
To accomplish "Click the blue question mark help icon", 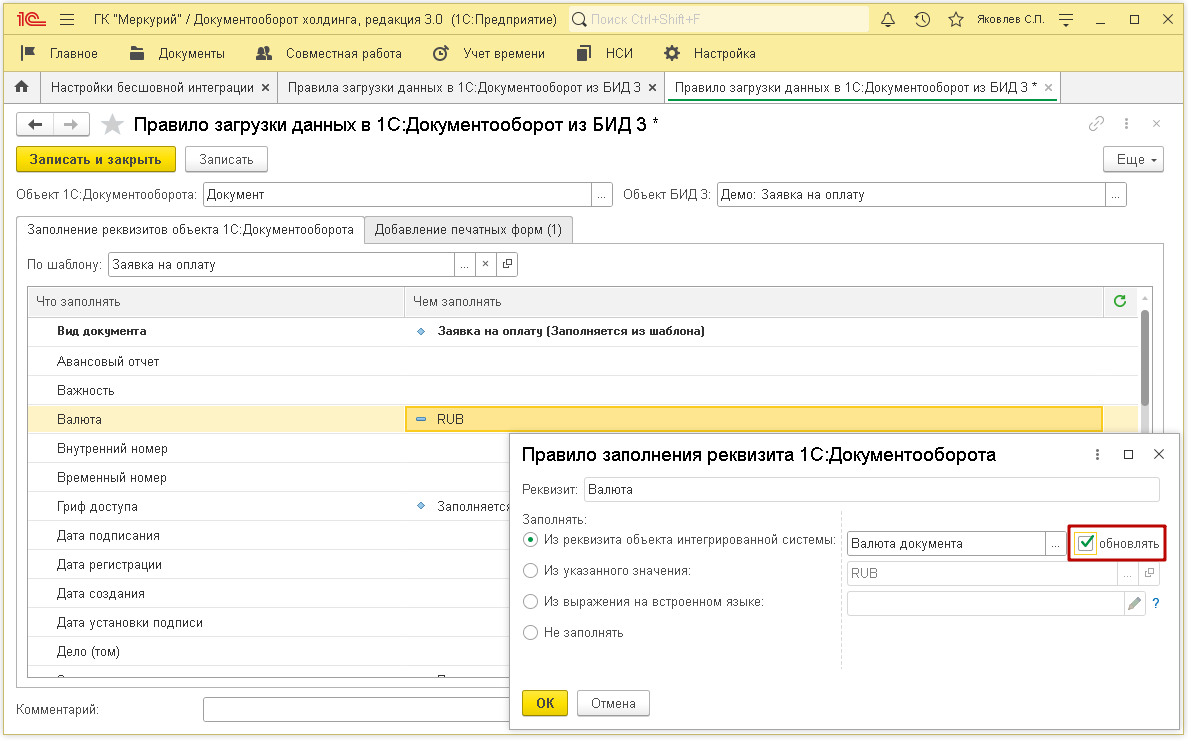I will point(1156,603).
